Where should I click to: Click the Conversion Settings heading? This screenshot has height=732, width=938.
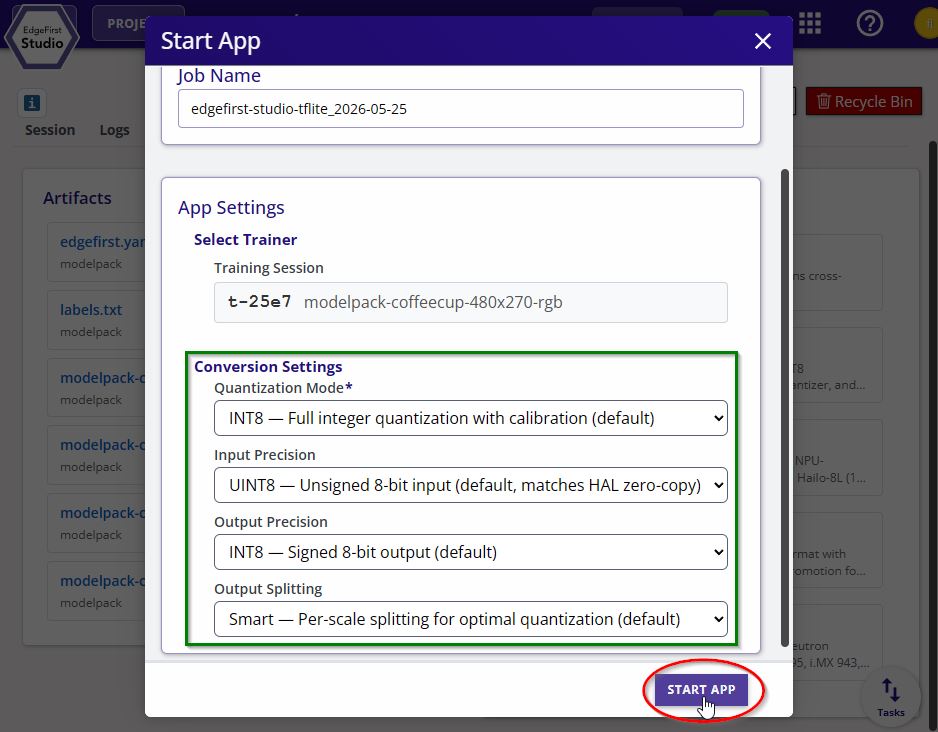point(268,367)
